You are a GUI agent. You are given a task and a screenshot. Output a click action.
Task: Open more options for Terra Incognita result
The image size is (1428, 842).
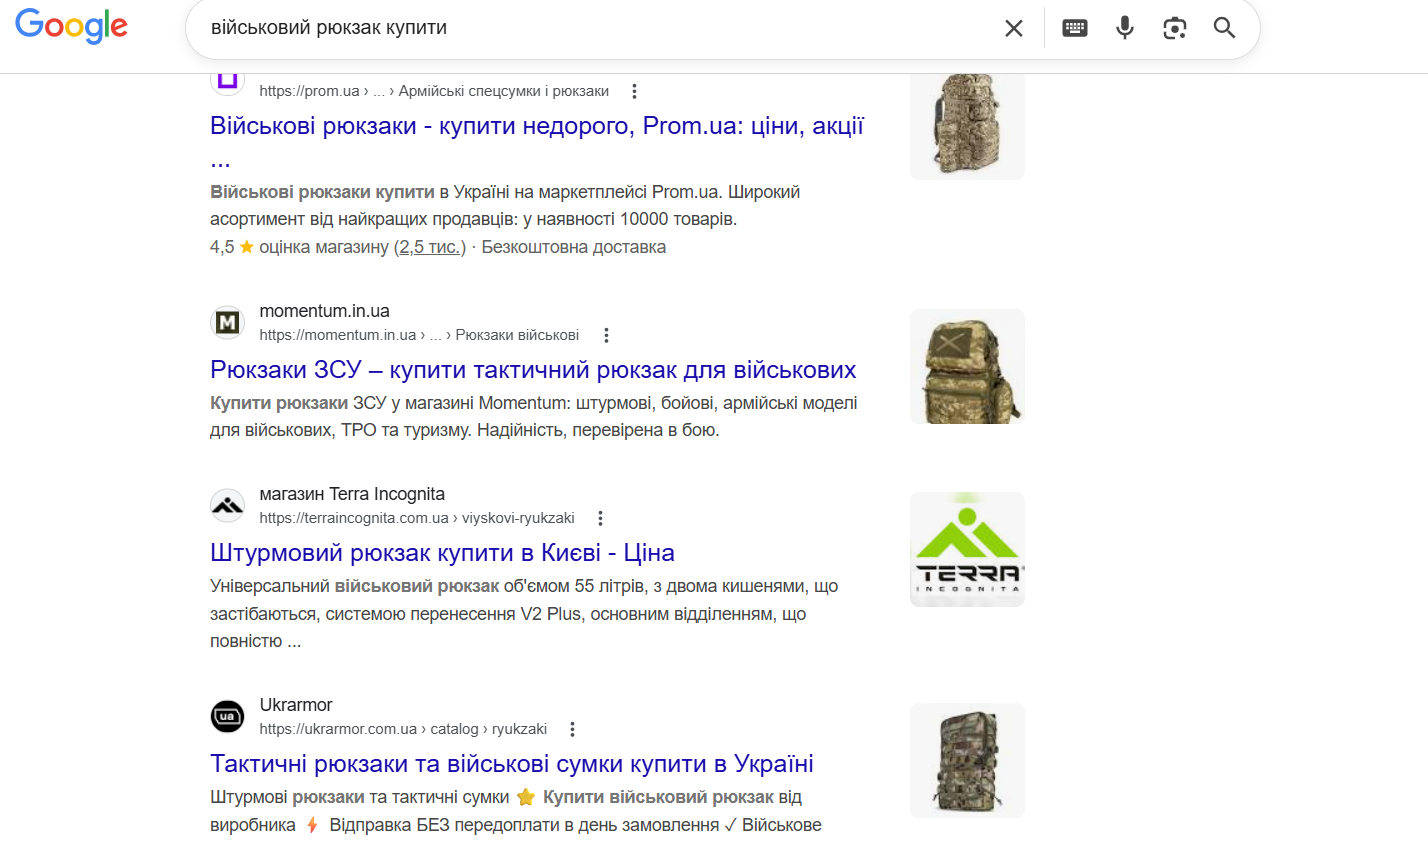(600, 518)
